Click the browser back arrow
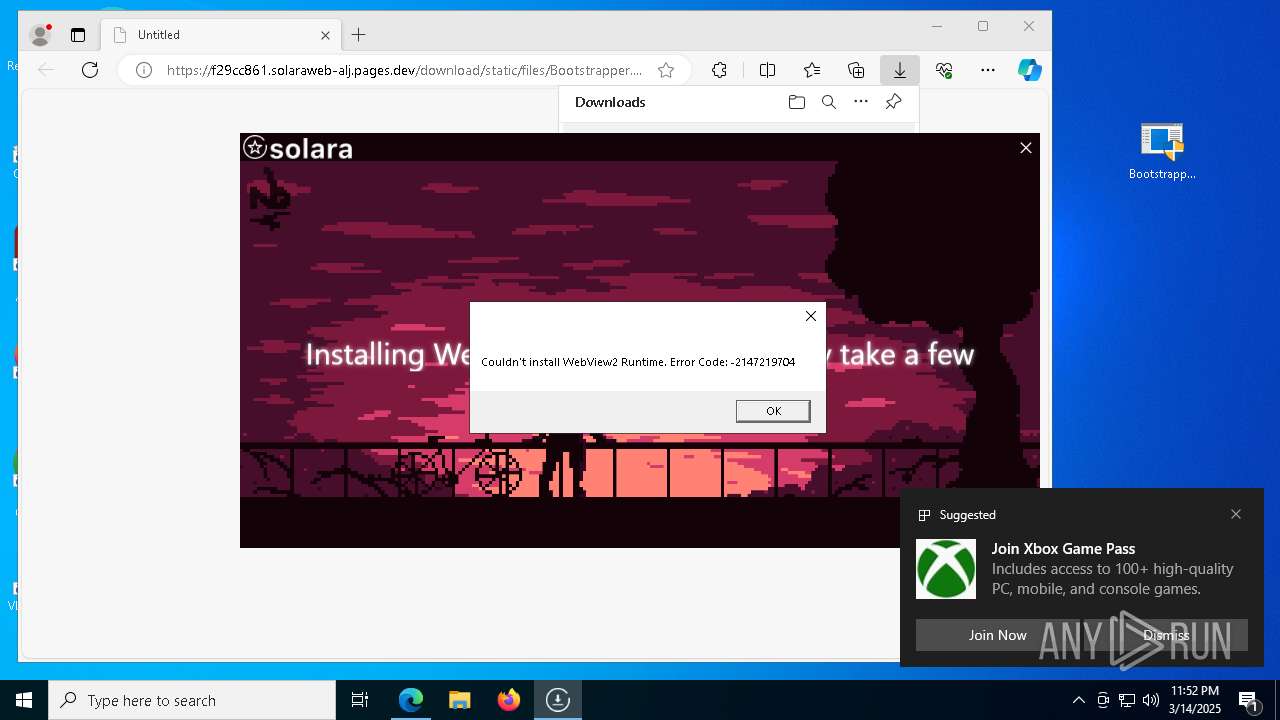The width and height of the screenshot is (1280, 720). tap(46, 70)
